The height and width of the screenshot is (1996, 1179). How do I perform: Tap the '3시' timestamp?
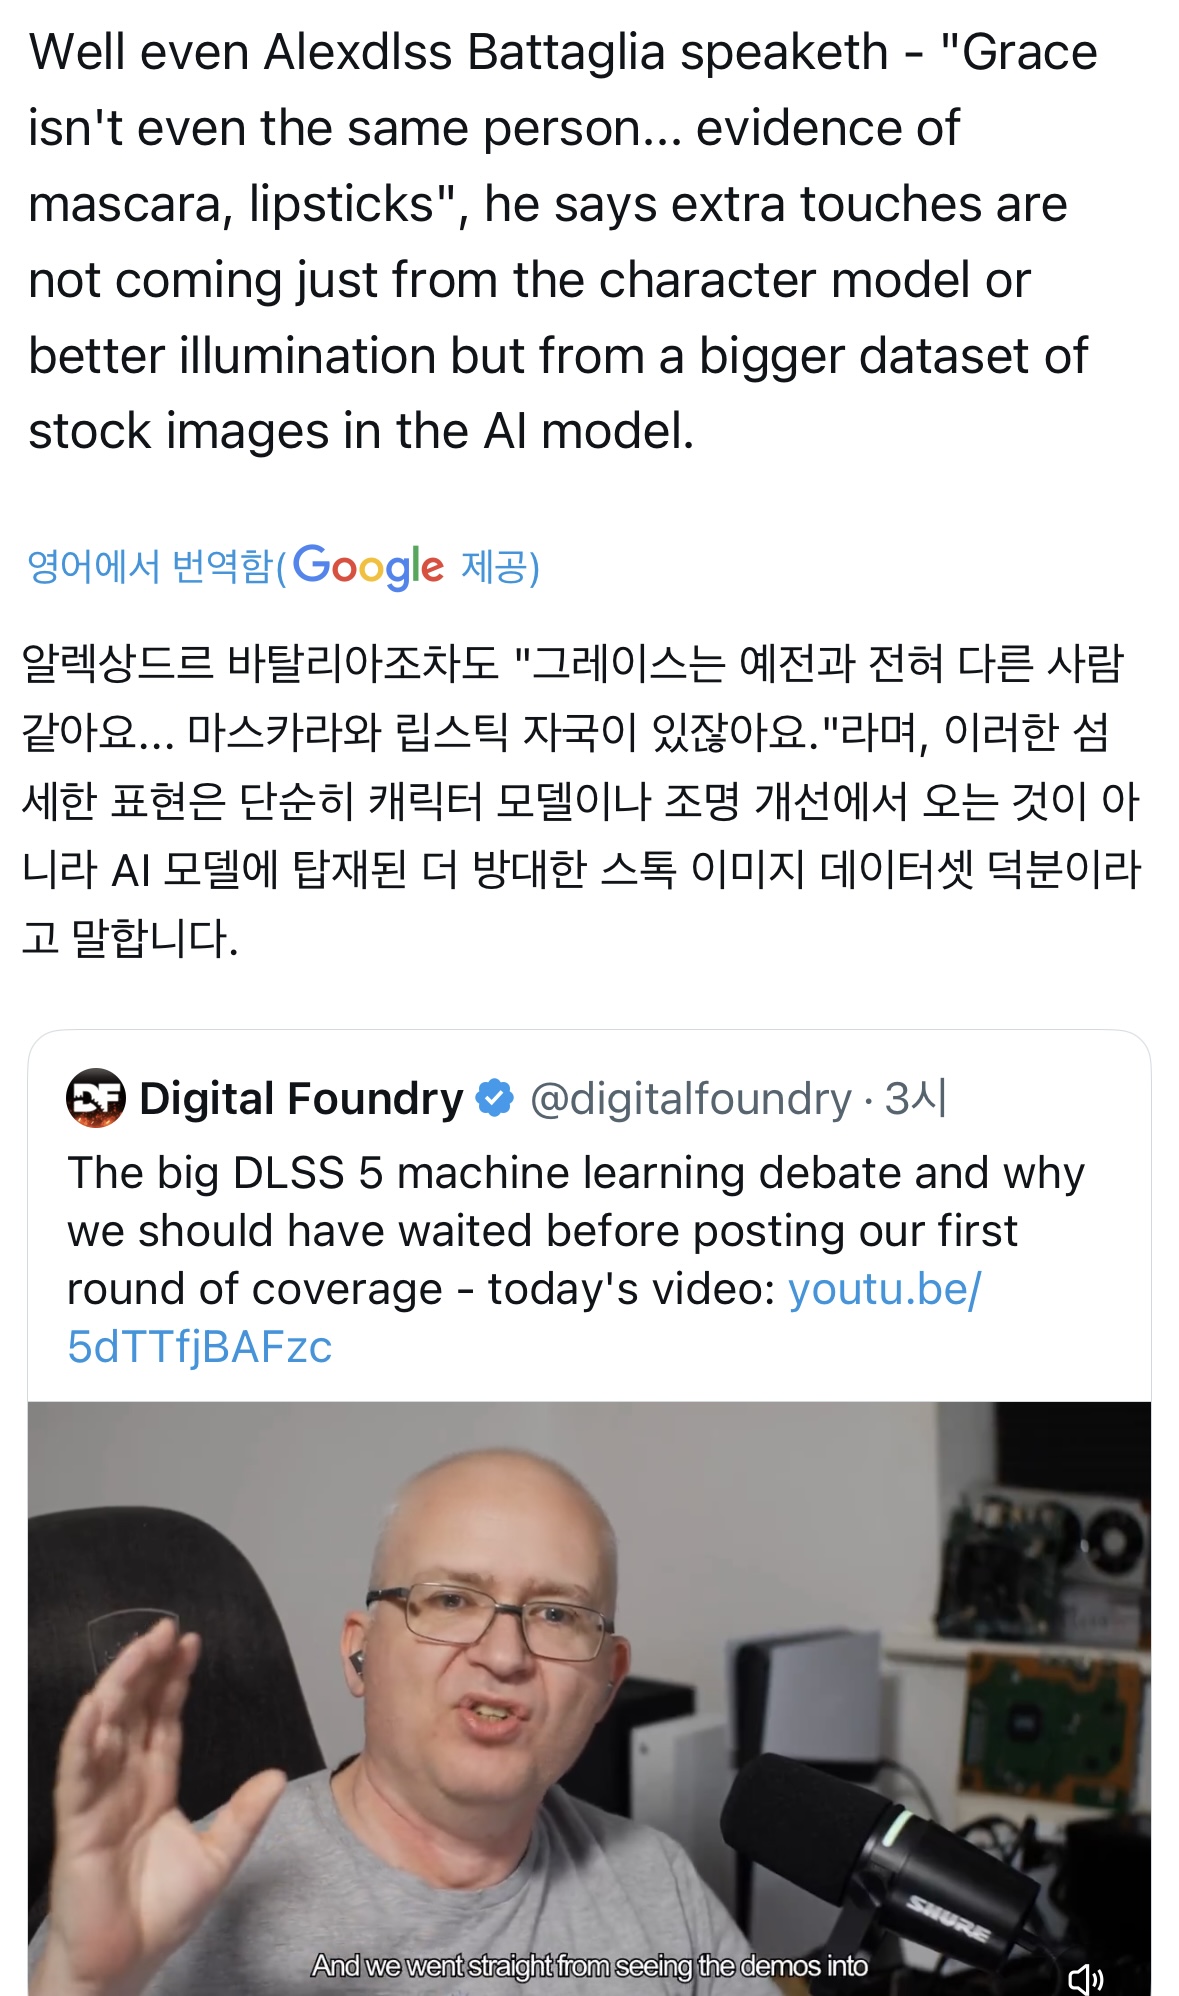(x=915, y=1098)
